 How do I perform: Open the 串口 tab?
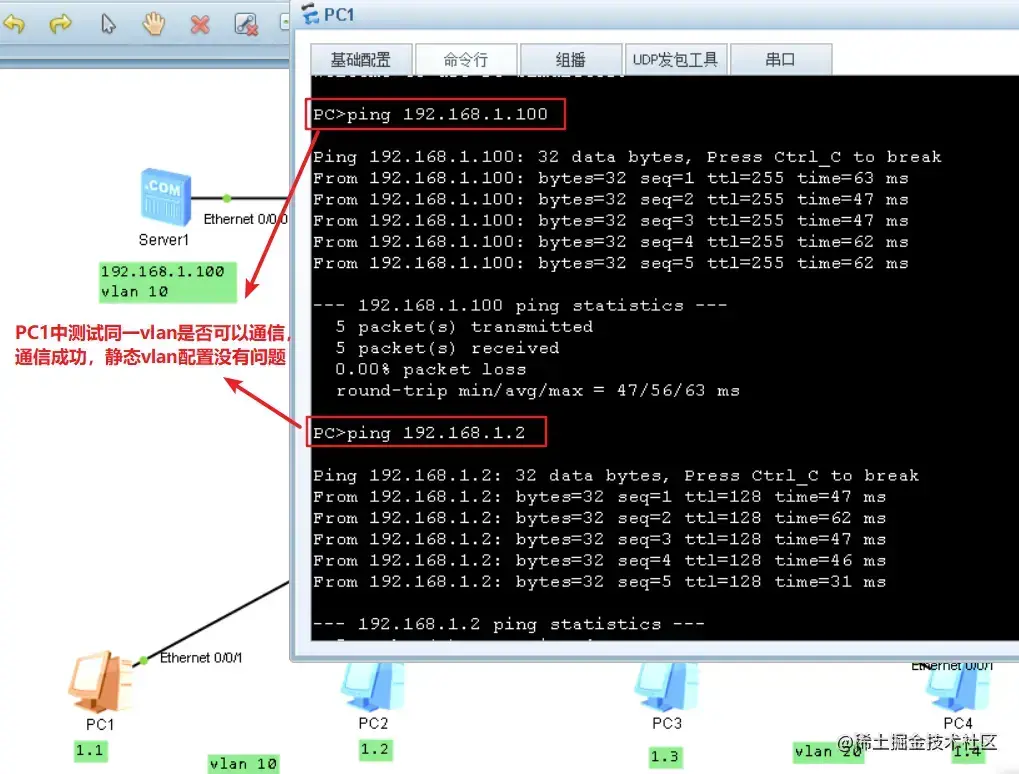(x=780, y=60)
